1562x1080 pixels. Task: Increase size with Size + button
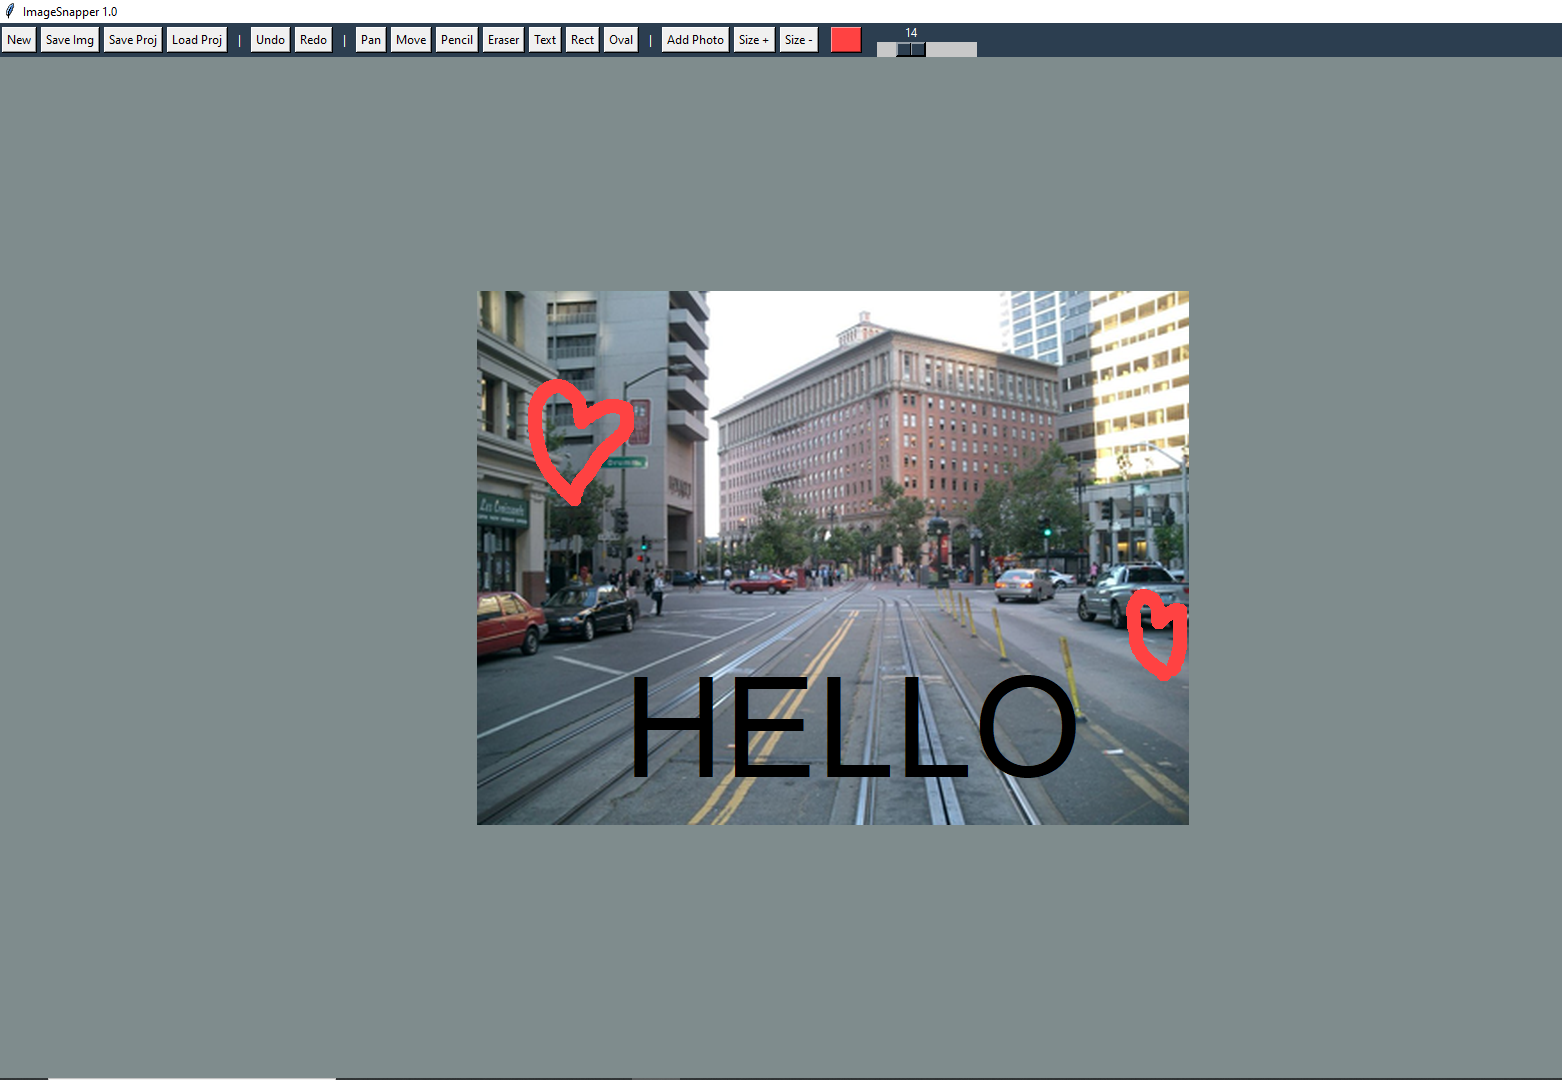[754, 40]
